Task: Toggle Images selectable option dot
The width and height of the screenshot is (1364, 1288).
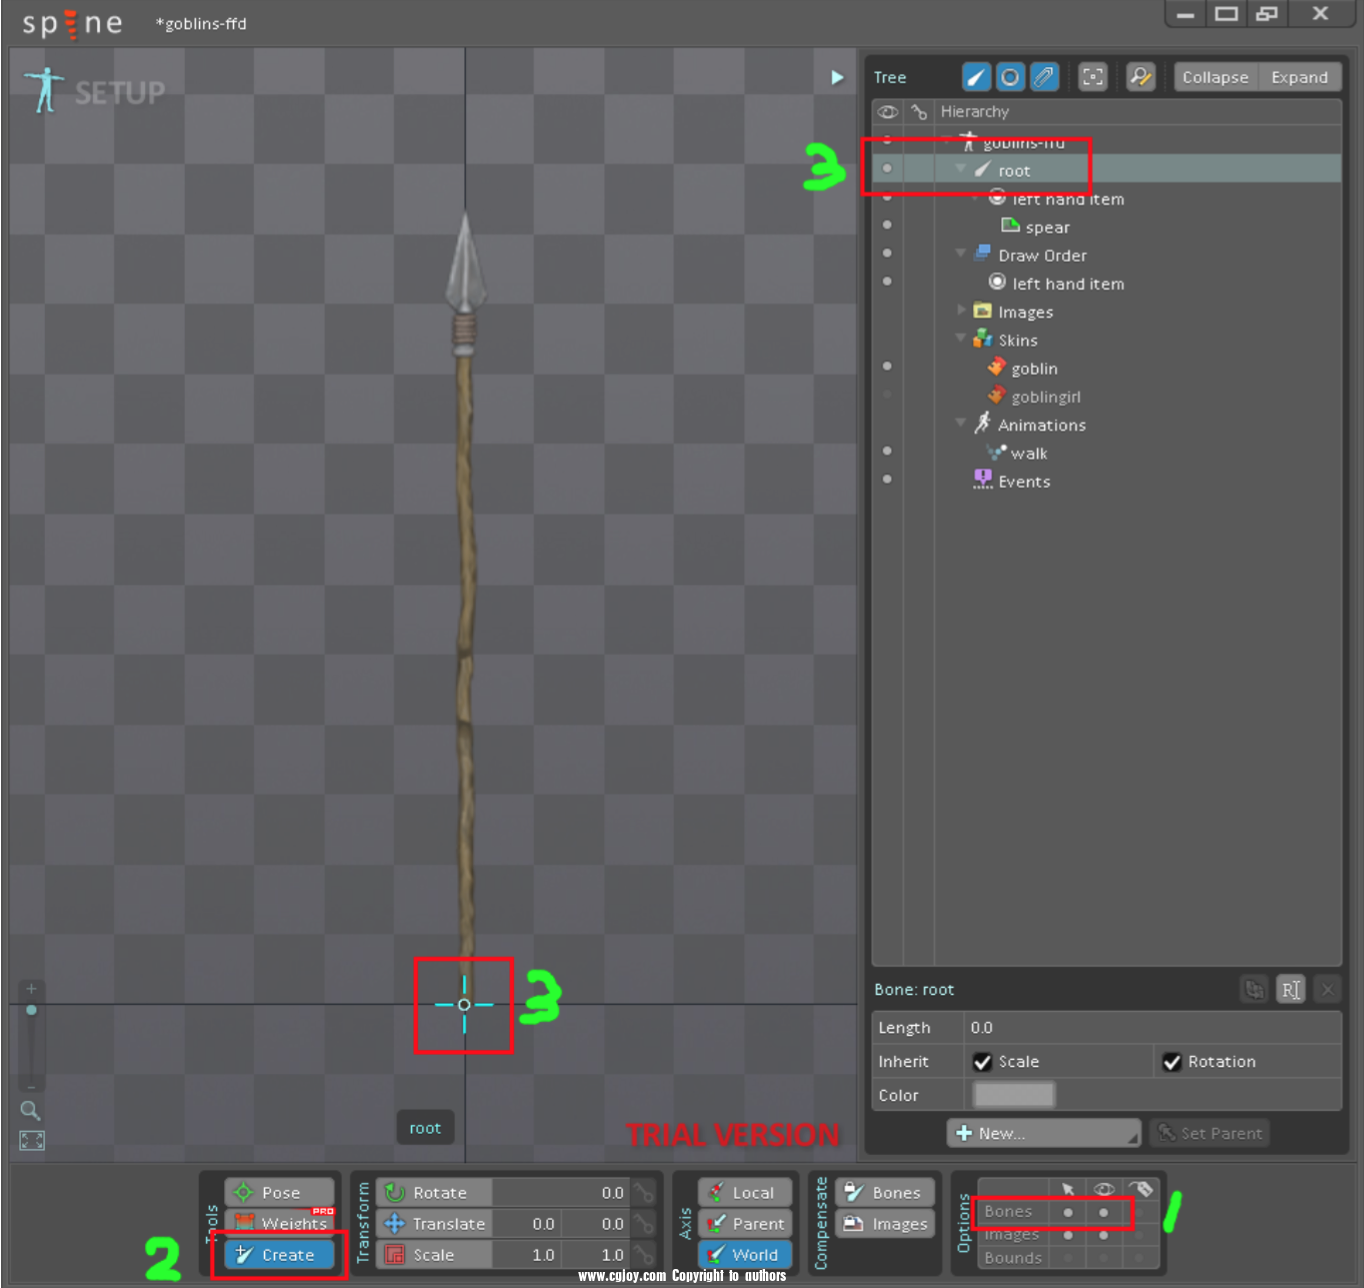Action: pyautogui.click(x=1068, y=1235)
